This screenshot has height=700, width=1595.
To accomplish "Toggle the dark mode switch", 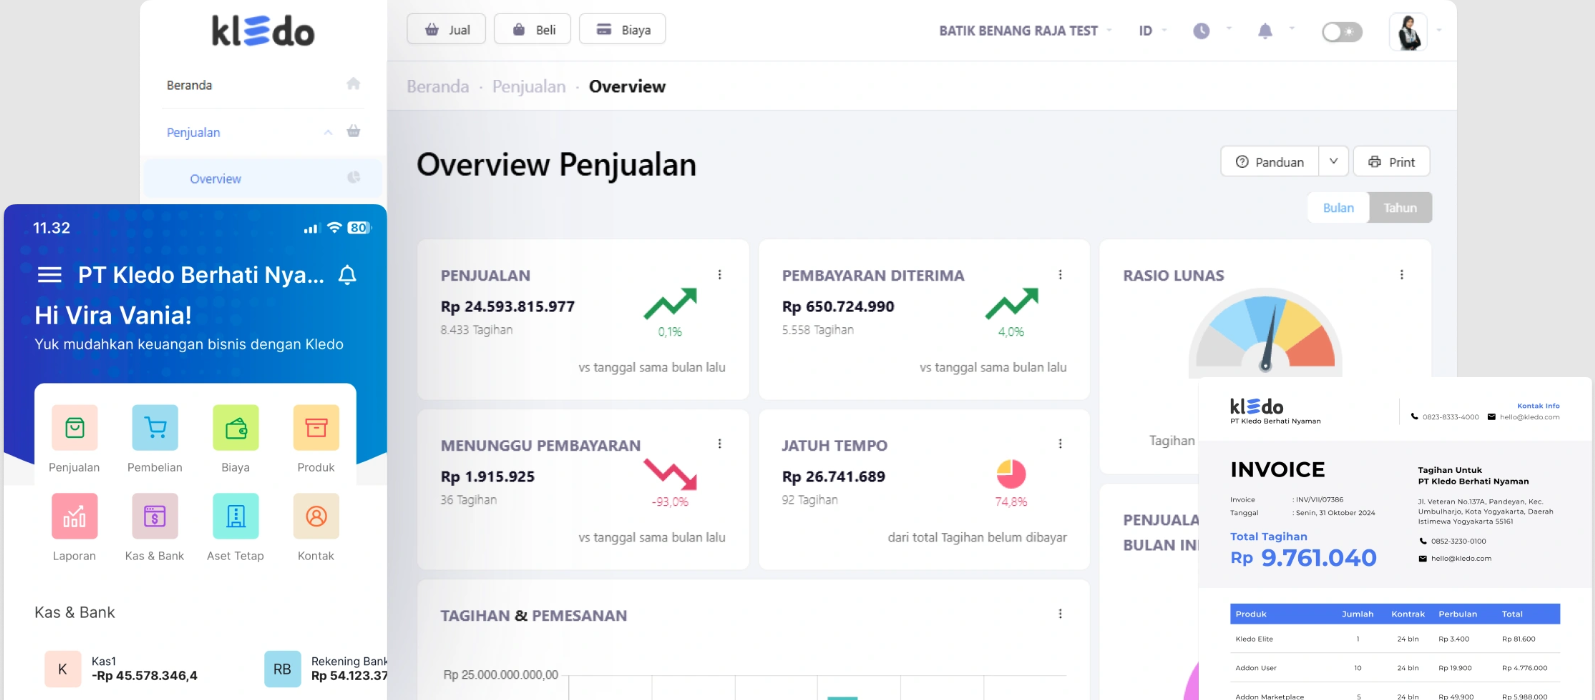I will pos(1342,32).
